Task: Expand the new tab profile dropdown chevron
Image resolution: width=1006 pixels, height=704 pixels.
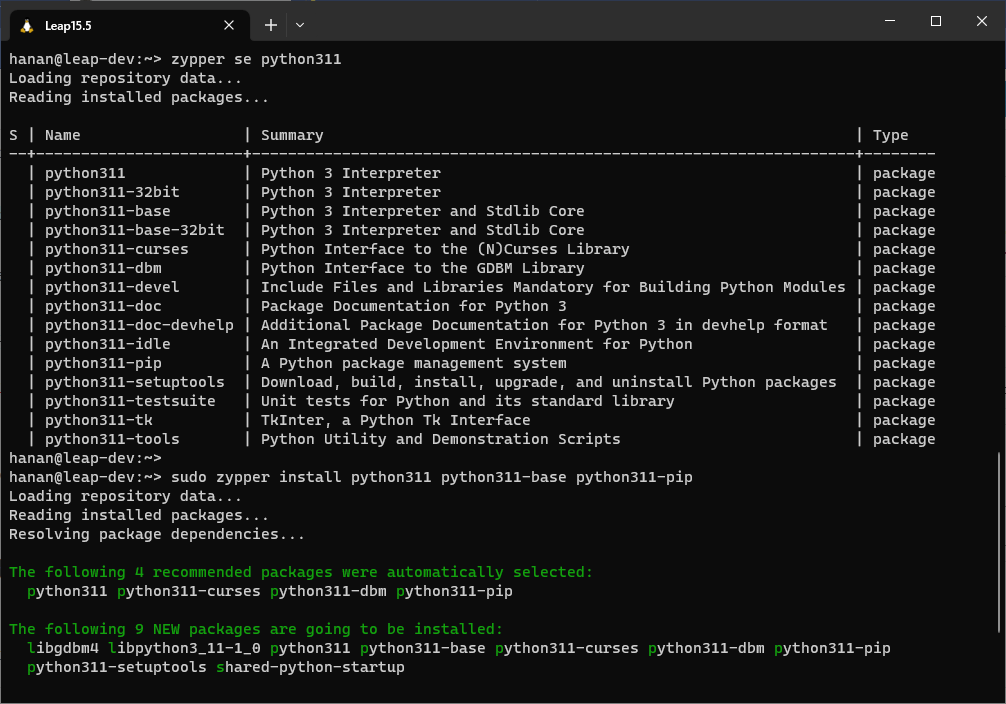Action: click(x=300, y=26)
